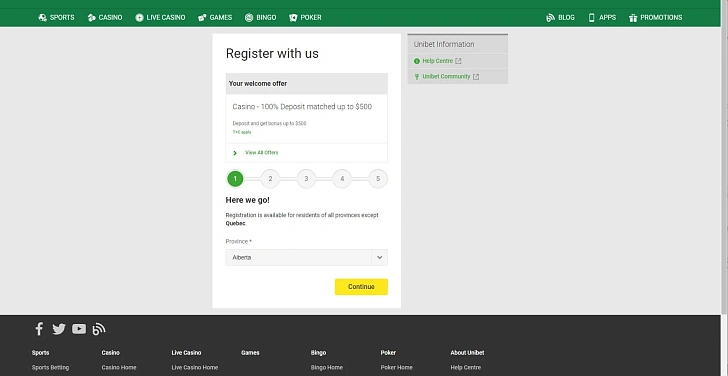Click the yellow Continue button
This screenshot has width=728, height=376.
361,287
